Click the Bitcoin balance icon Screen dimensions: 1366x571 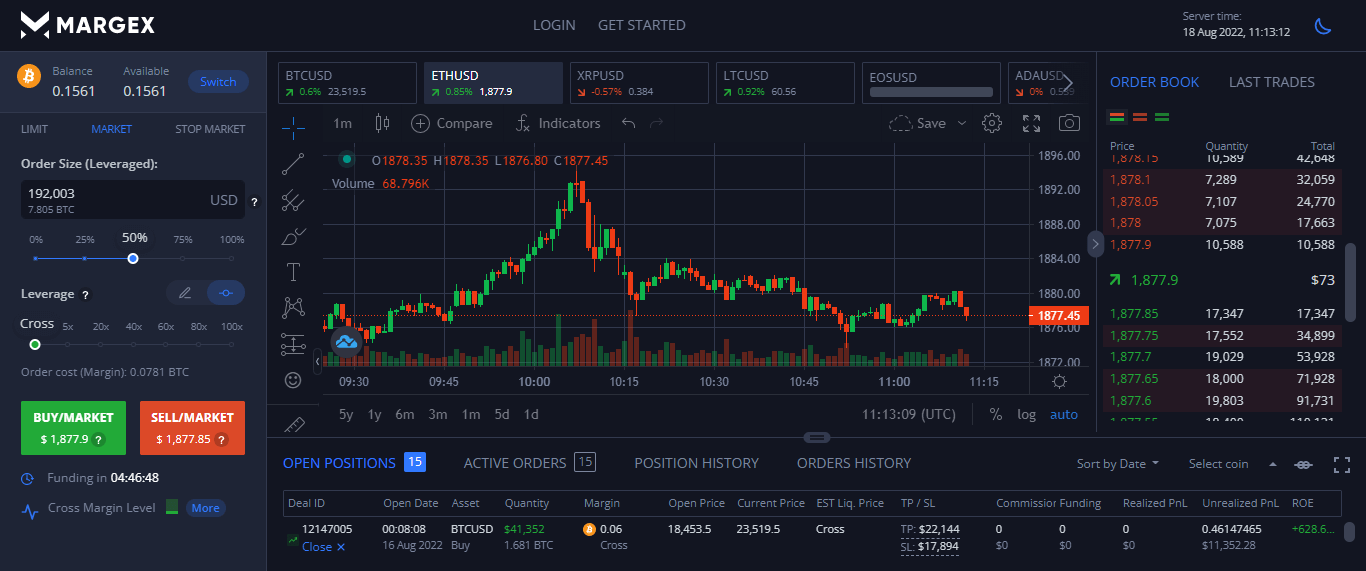click(29, 76)
